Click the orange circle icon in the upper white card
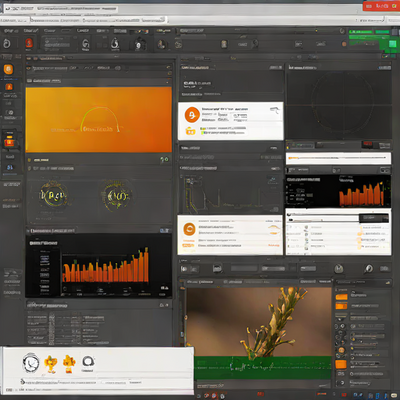Viewport: 400px width, 400px height. coord(192,115)
